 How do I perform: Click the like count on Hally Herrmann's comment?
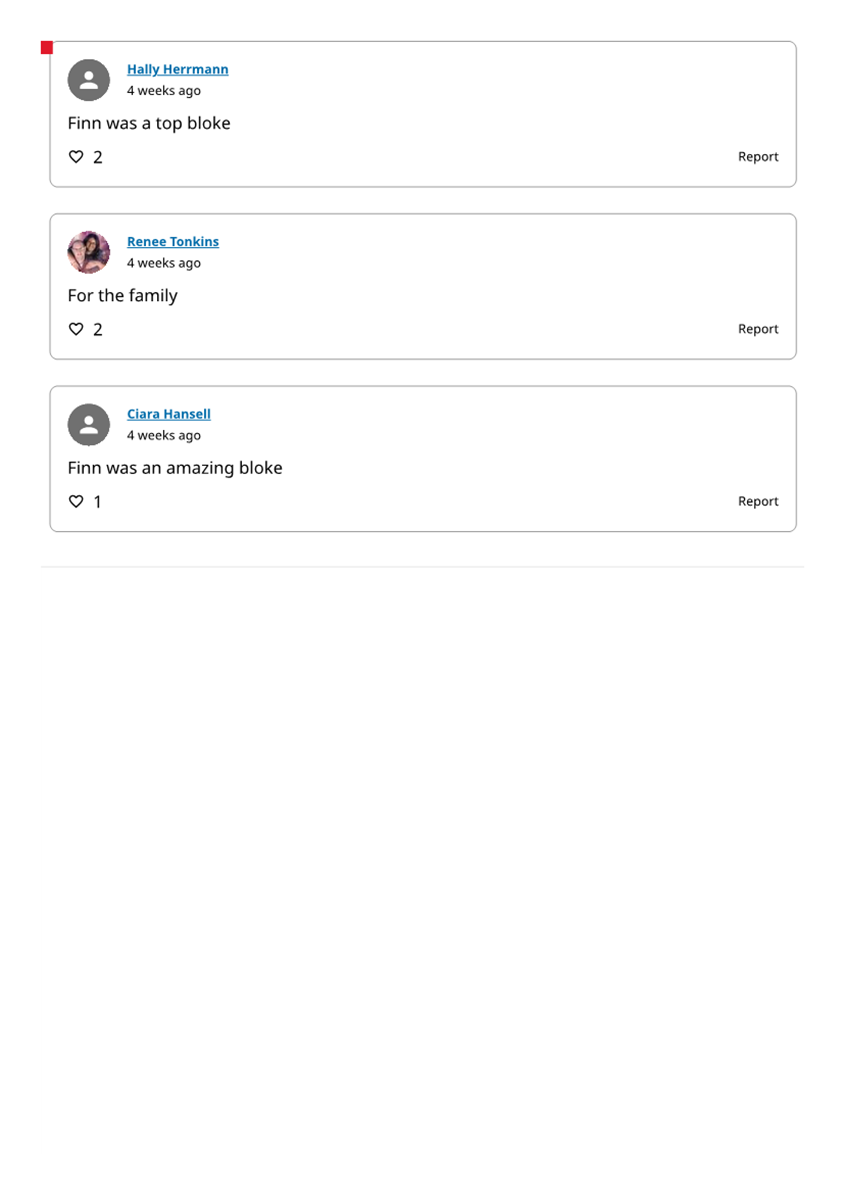pyautogui.click(x=97, y=157)
